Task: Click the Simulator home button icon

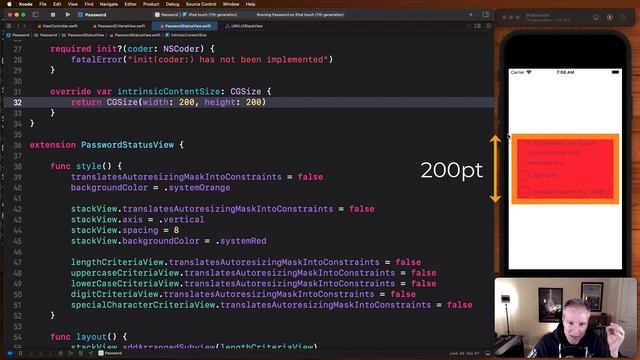Action: click(596, 18)
